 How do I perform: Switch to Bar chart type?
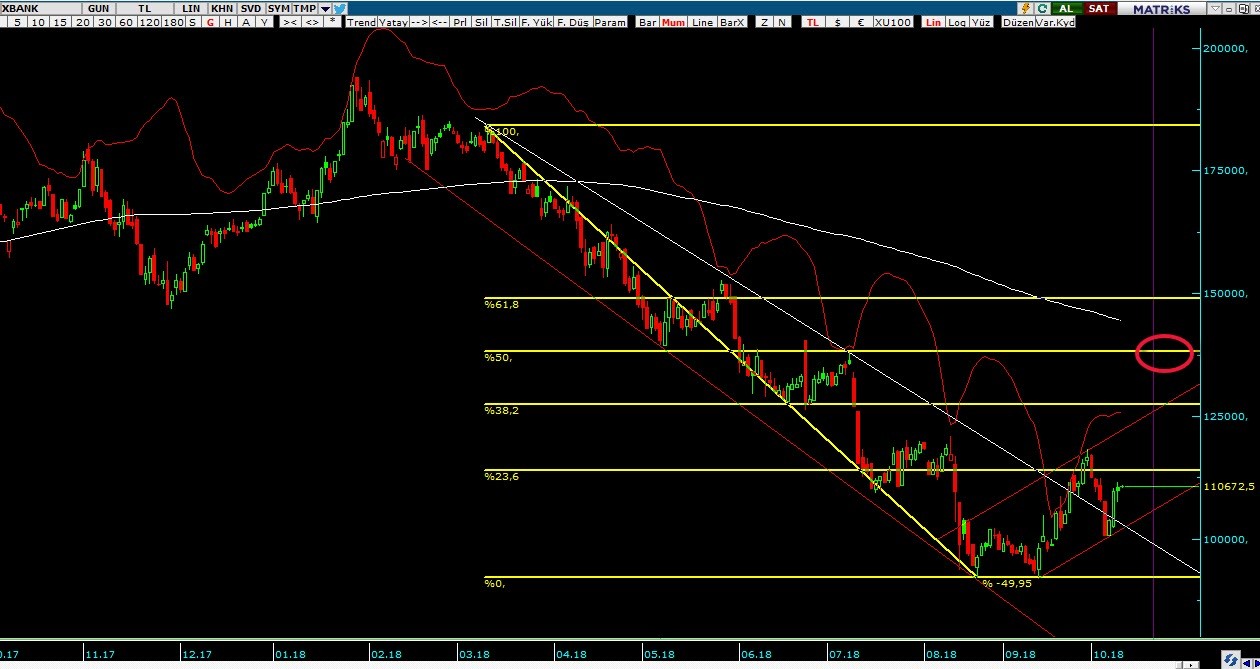(x=648, y=22)
